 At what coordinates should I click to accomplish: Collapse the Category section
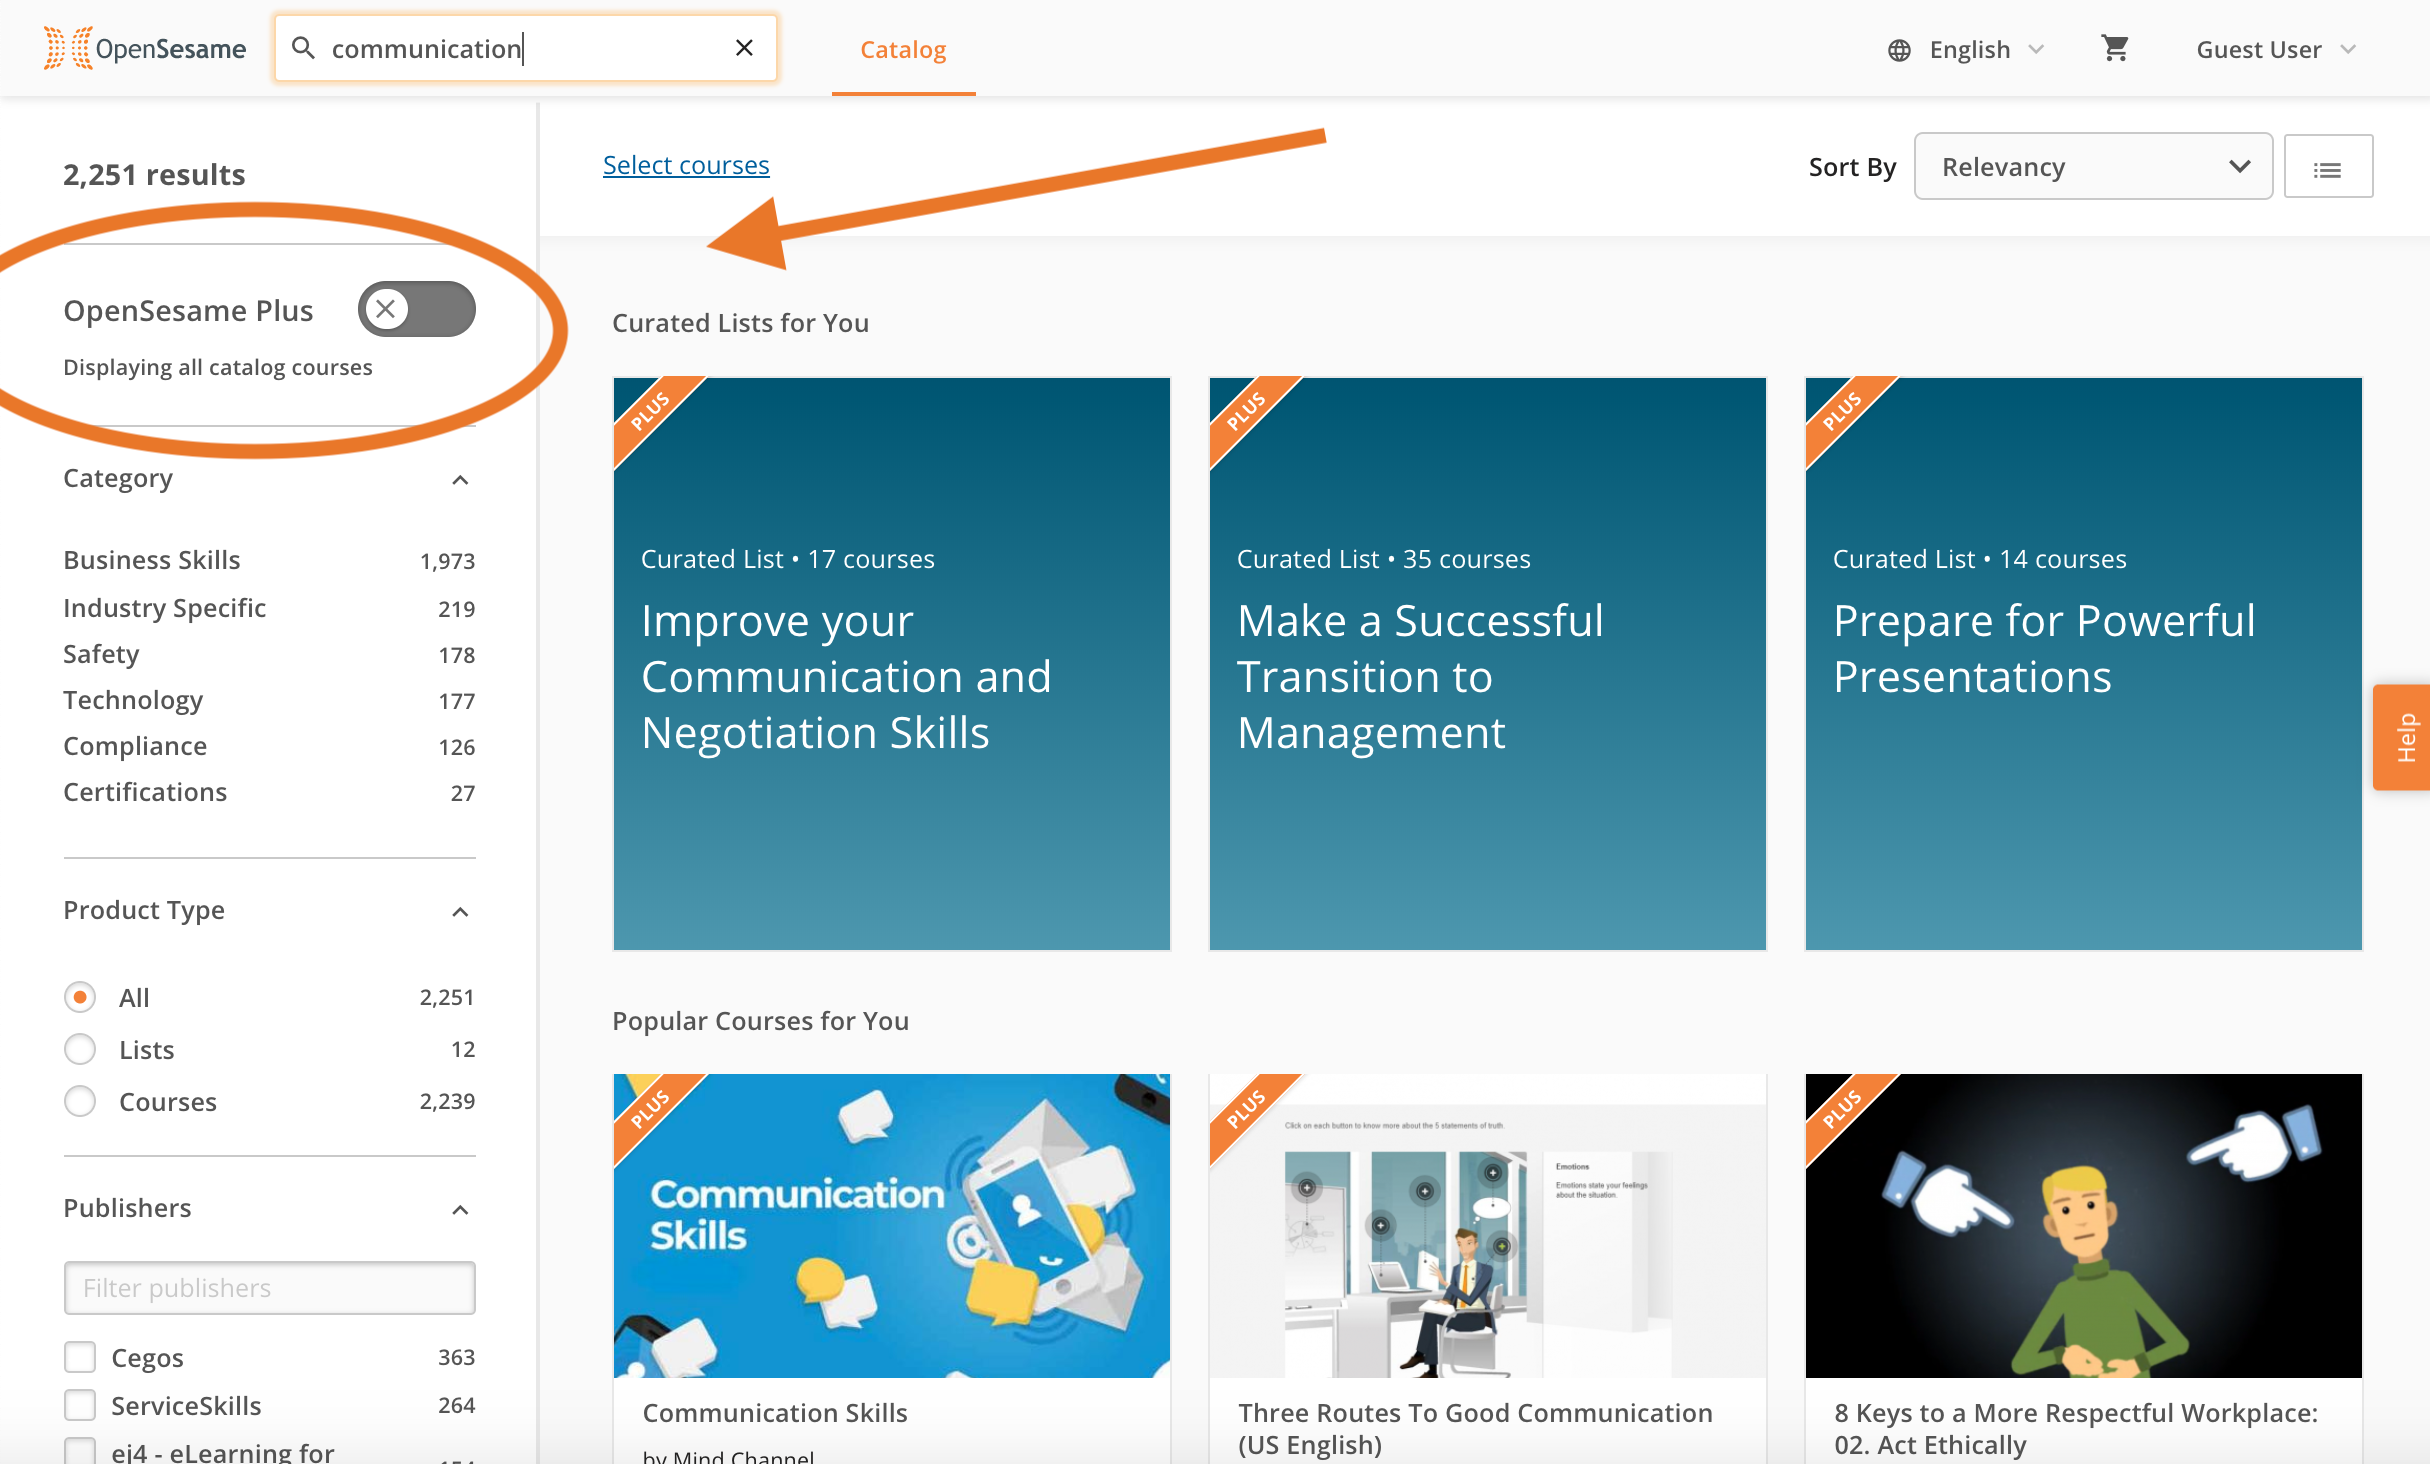460,480
